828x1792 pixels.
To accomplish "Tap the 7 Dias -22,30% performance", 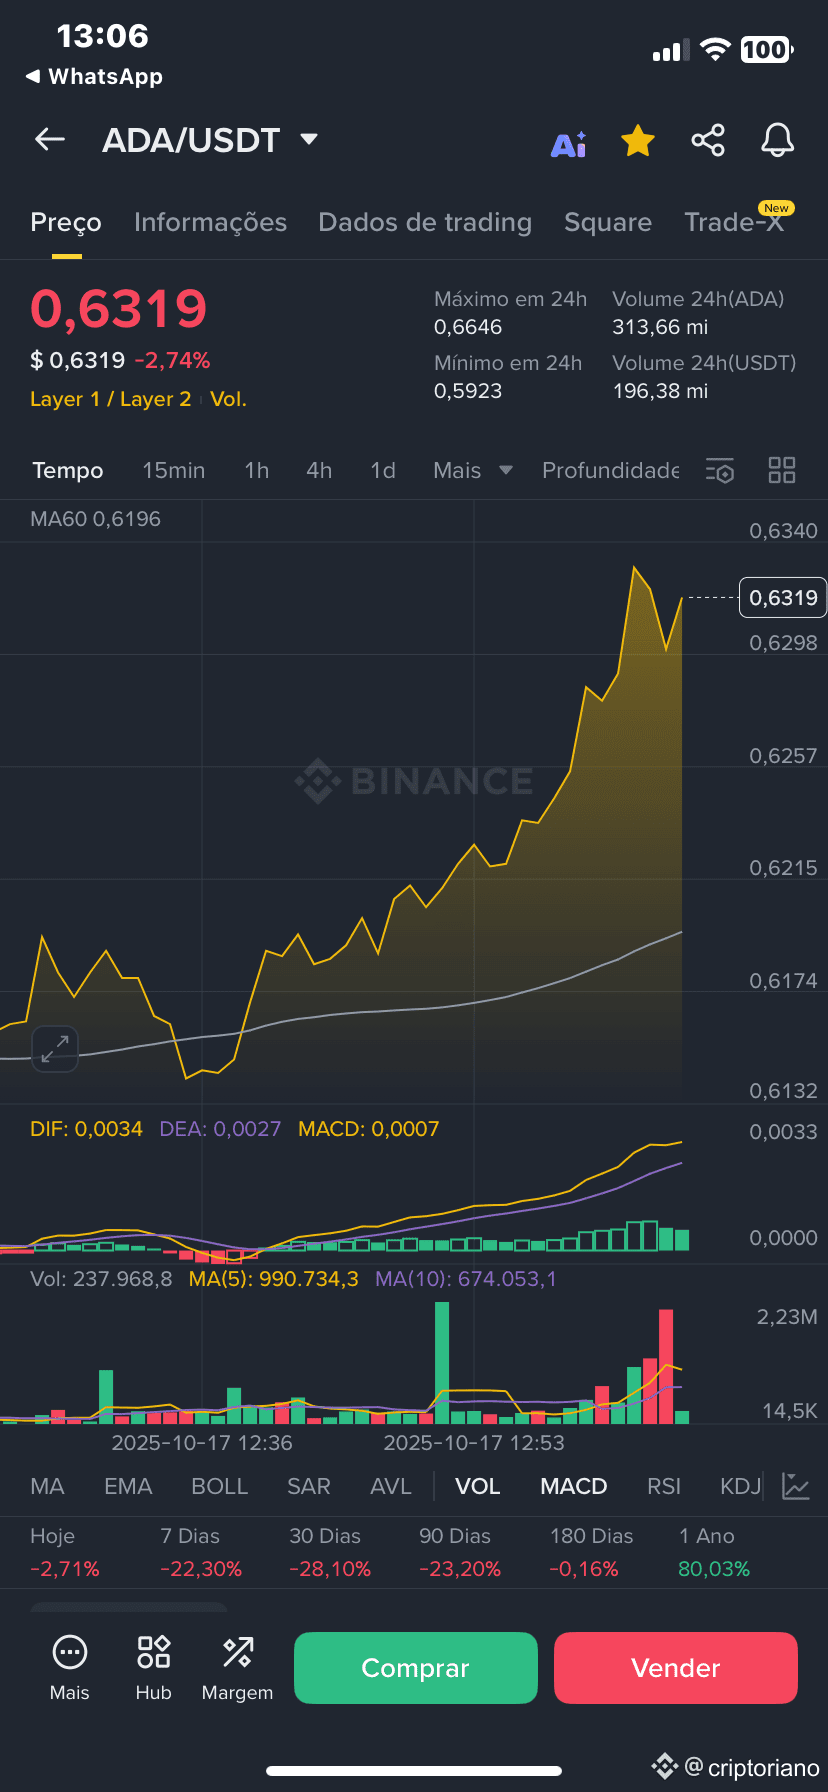I will (x=201, y=1552).
